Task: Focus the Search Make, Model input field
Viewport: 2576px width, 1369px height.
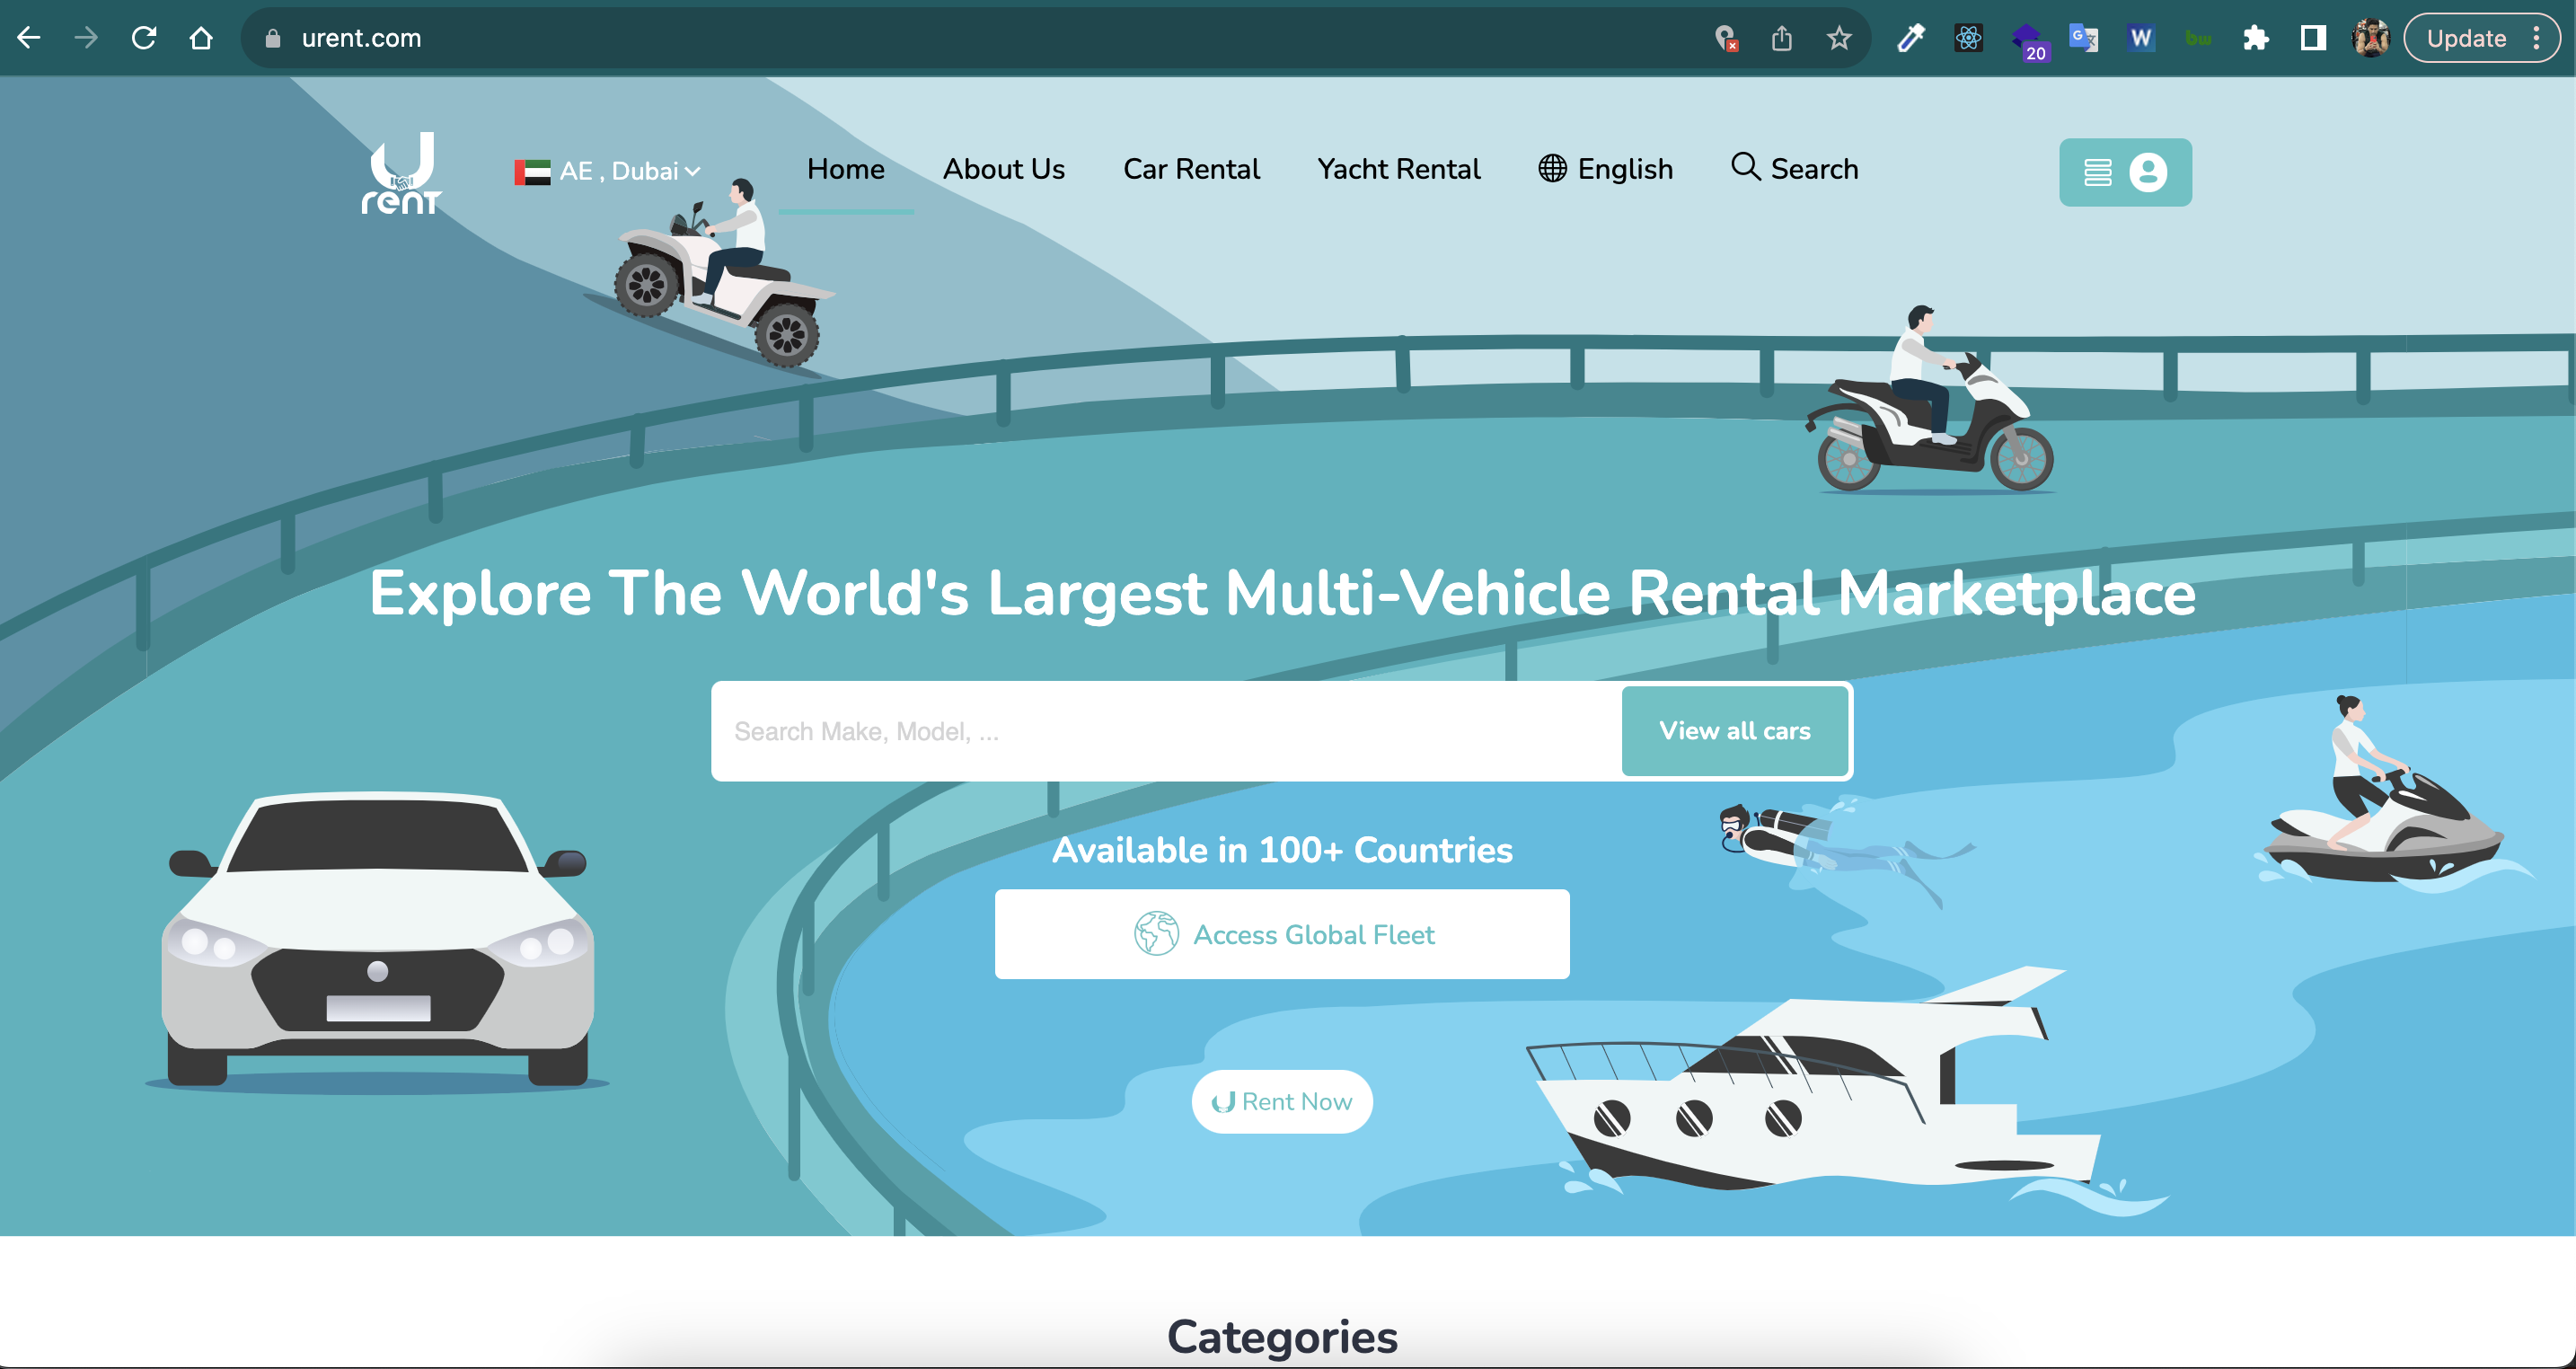Action: [1165, 731]
